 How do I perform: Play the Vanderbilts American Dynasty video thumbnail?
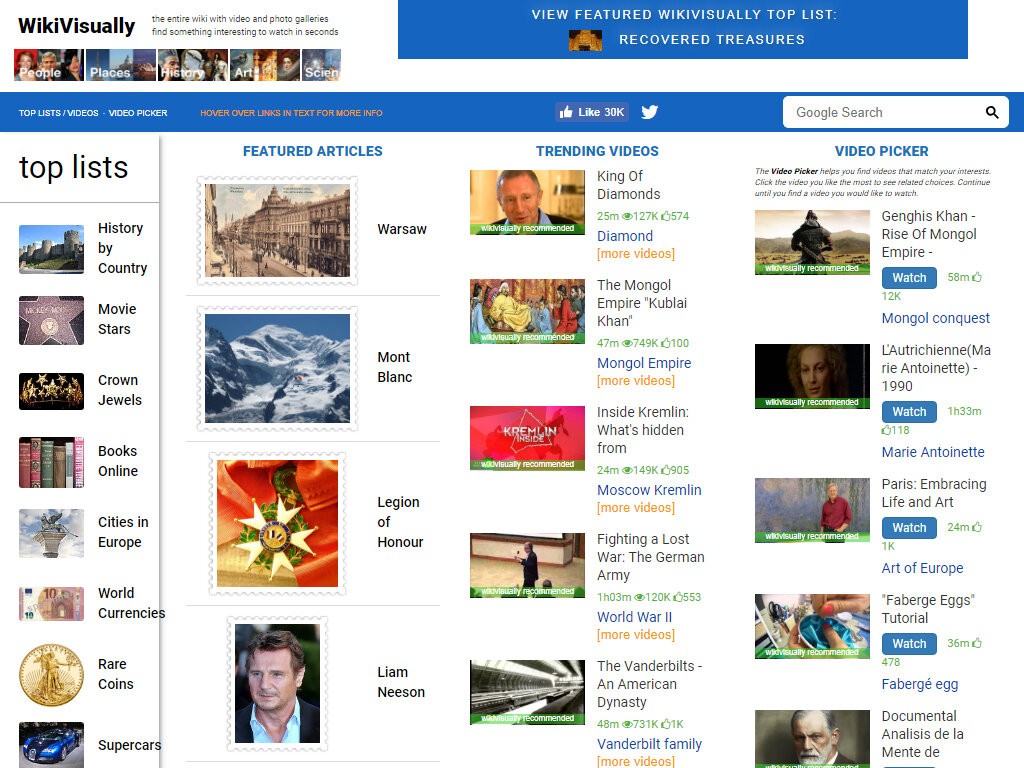click(528, 692)
